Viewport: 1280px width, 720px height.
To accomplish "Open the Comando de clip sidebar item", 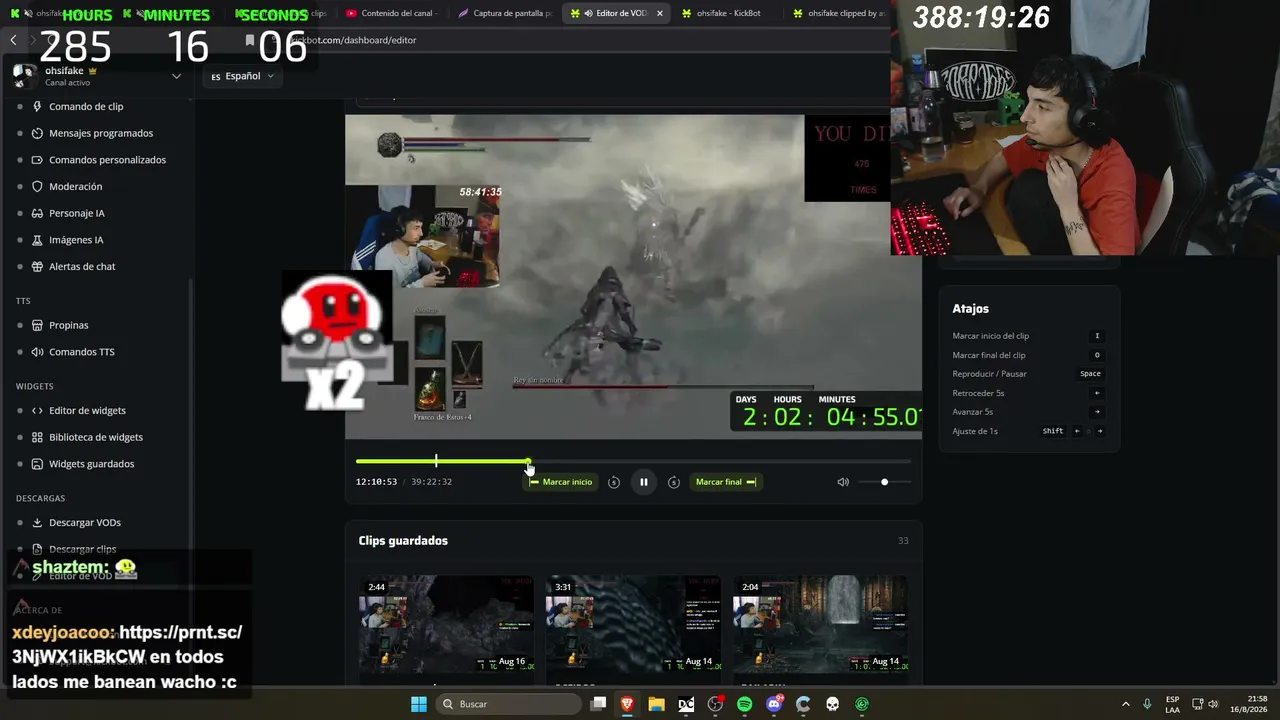I will [x=86, y=106].
